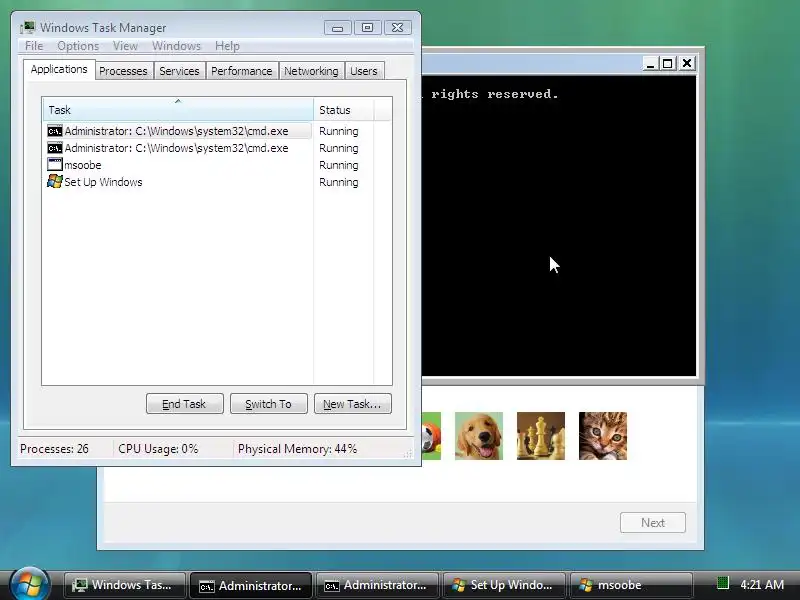Maximize the command prompt window
Viewport: 800px width, 600px height.
(668, 63)
